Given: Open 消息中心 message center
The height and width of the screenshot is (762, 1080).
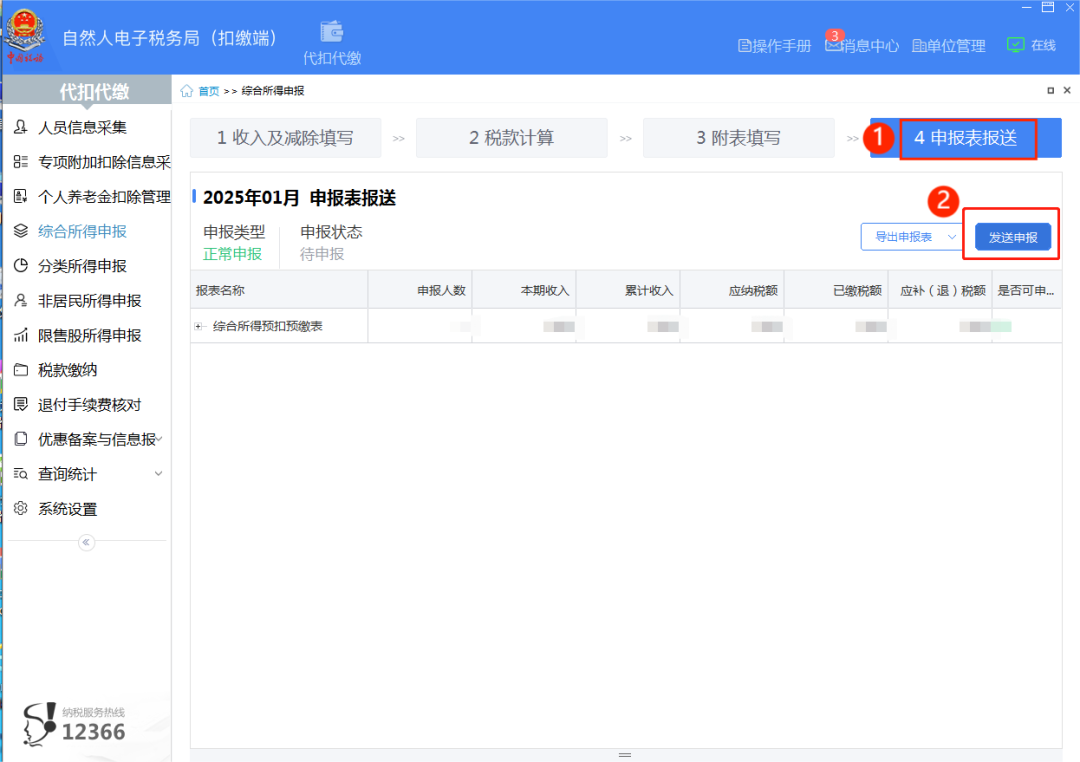Looking at the screenshot, I should click(x=862, y=45).
